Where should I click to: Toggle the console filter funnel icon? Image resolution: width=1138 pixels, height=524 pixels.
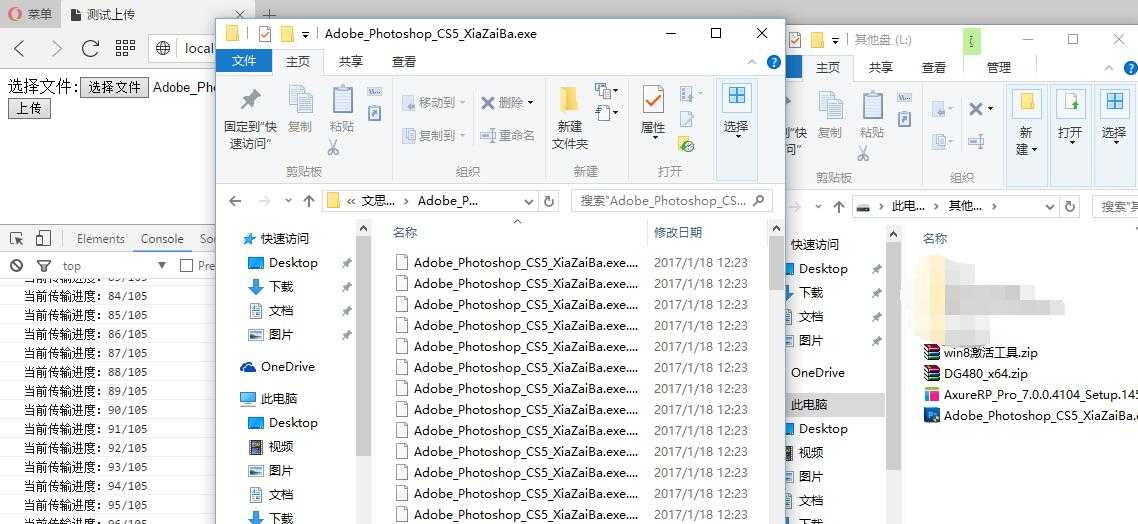click(x=44, y=266)
